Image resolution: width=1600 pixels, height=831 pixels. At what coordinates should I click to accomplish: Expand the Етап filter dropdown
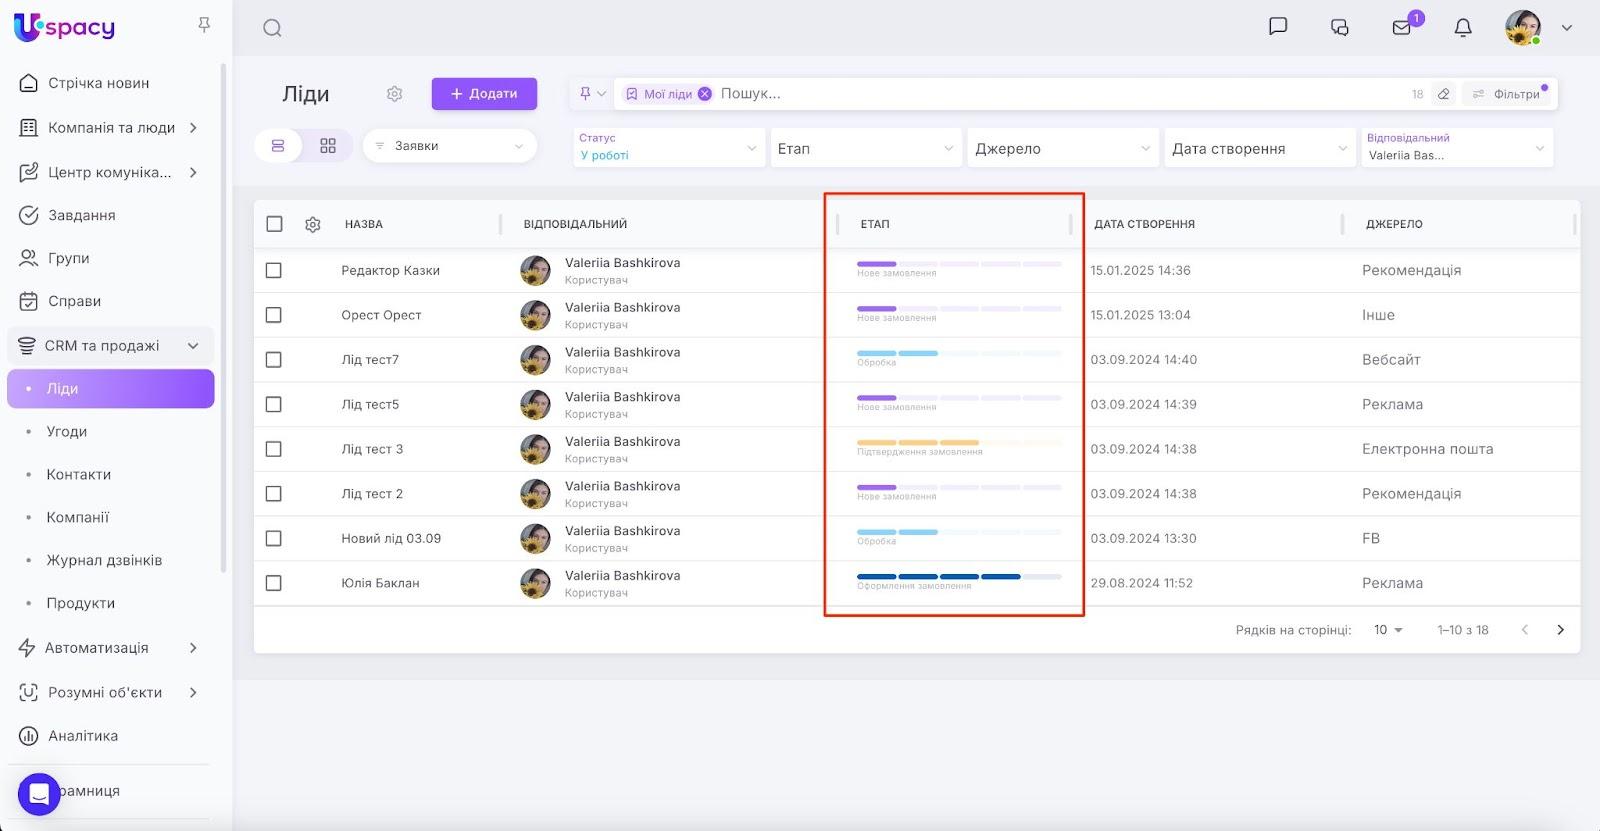pyautogui.click(x=865, y=149)
